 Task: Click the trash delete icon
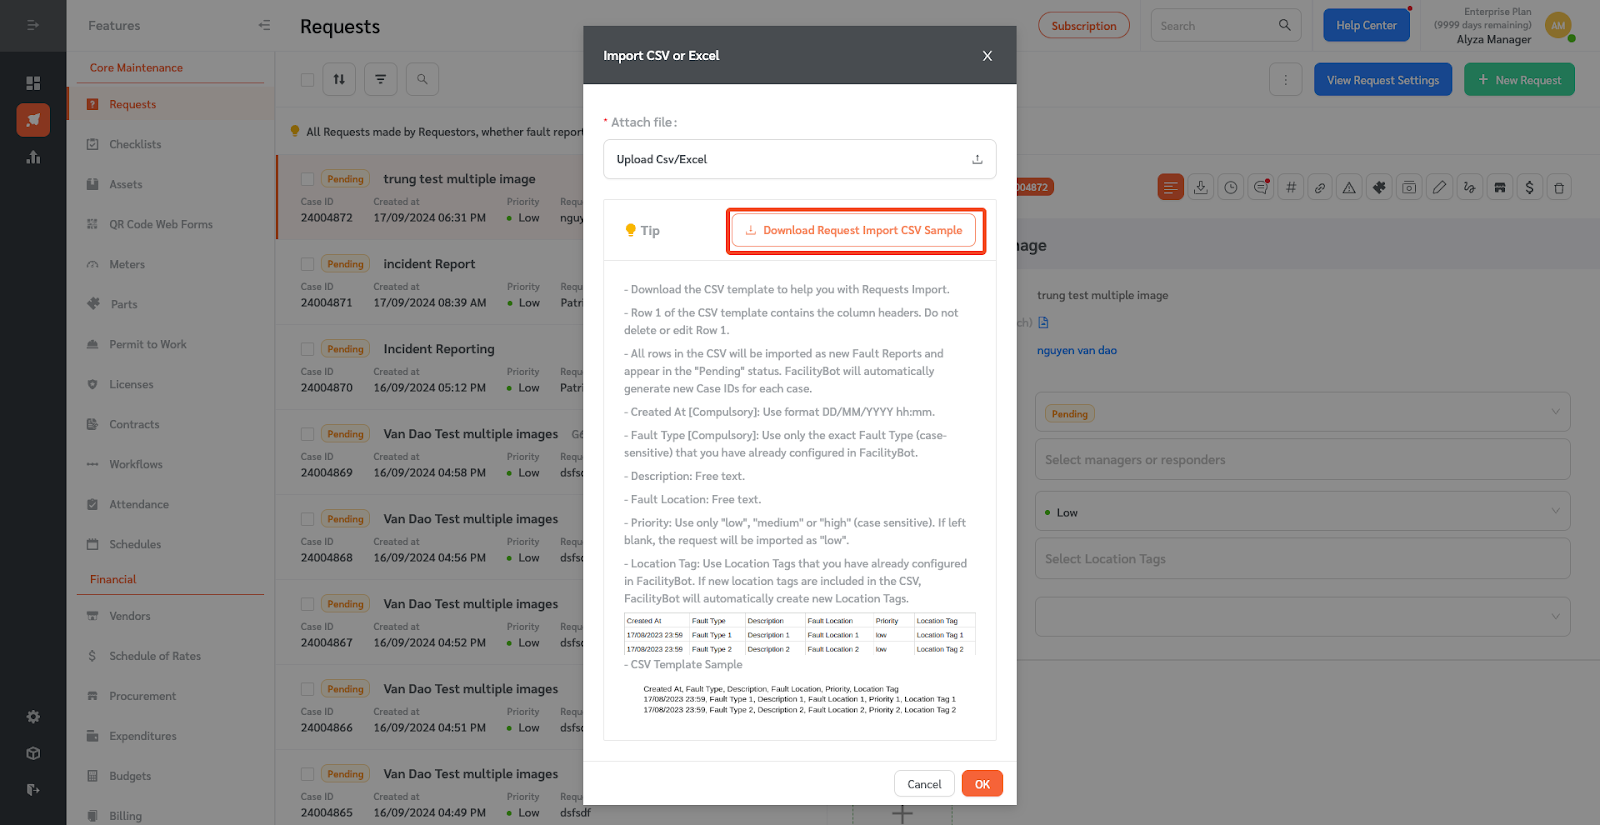coord(1559,187)
